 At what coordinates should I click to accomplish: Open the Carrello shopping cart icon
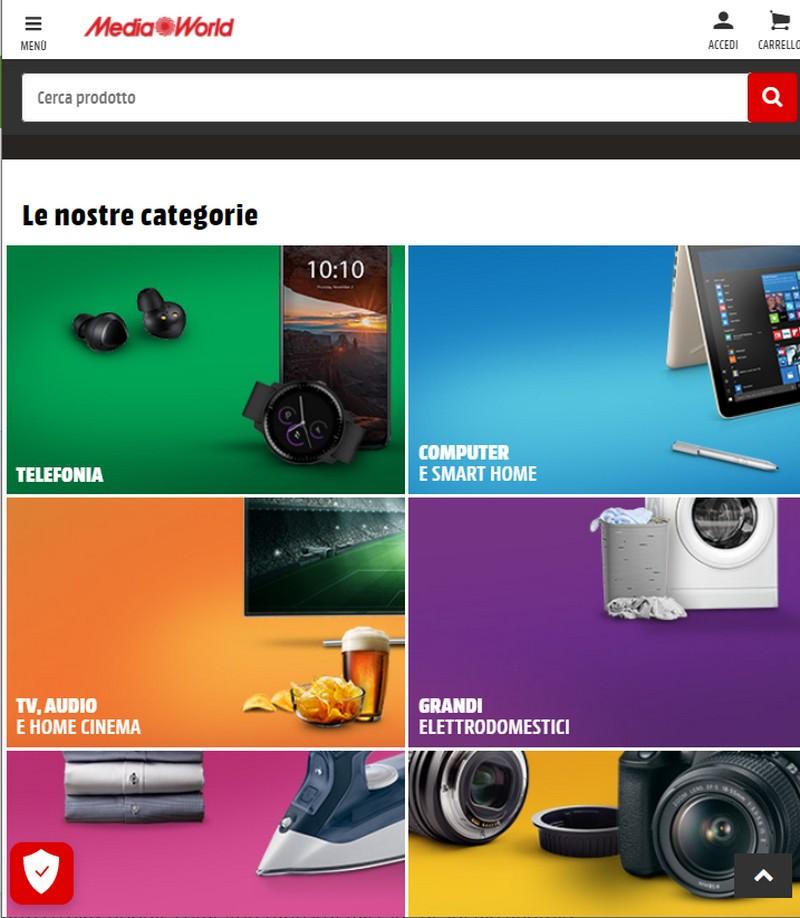point(780,21)
